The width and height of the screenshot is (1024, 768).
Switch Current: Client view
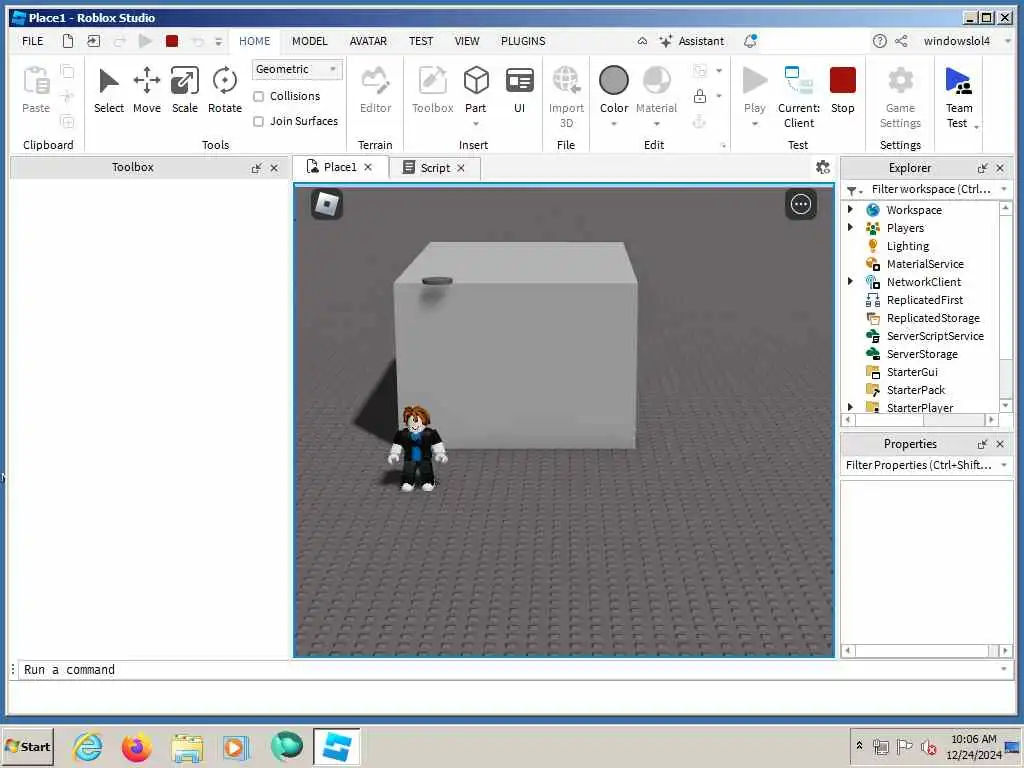(x=799, y=97)
